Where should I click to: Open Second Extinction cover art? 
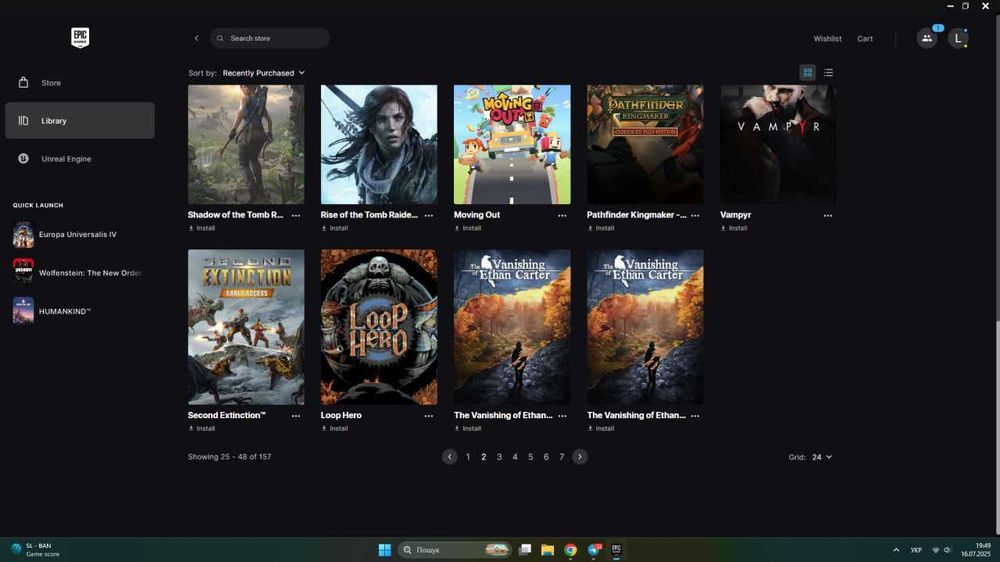point(246,327)
